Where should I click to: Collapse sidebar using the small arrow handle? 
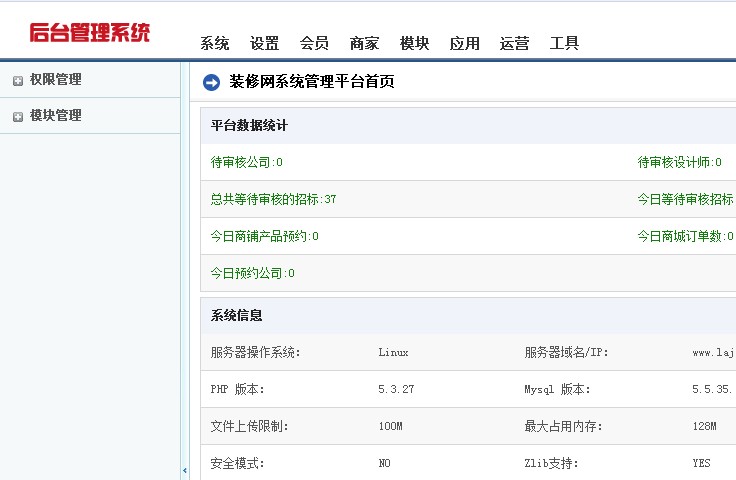[x=184, y=470]
